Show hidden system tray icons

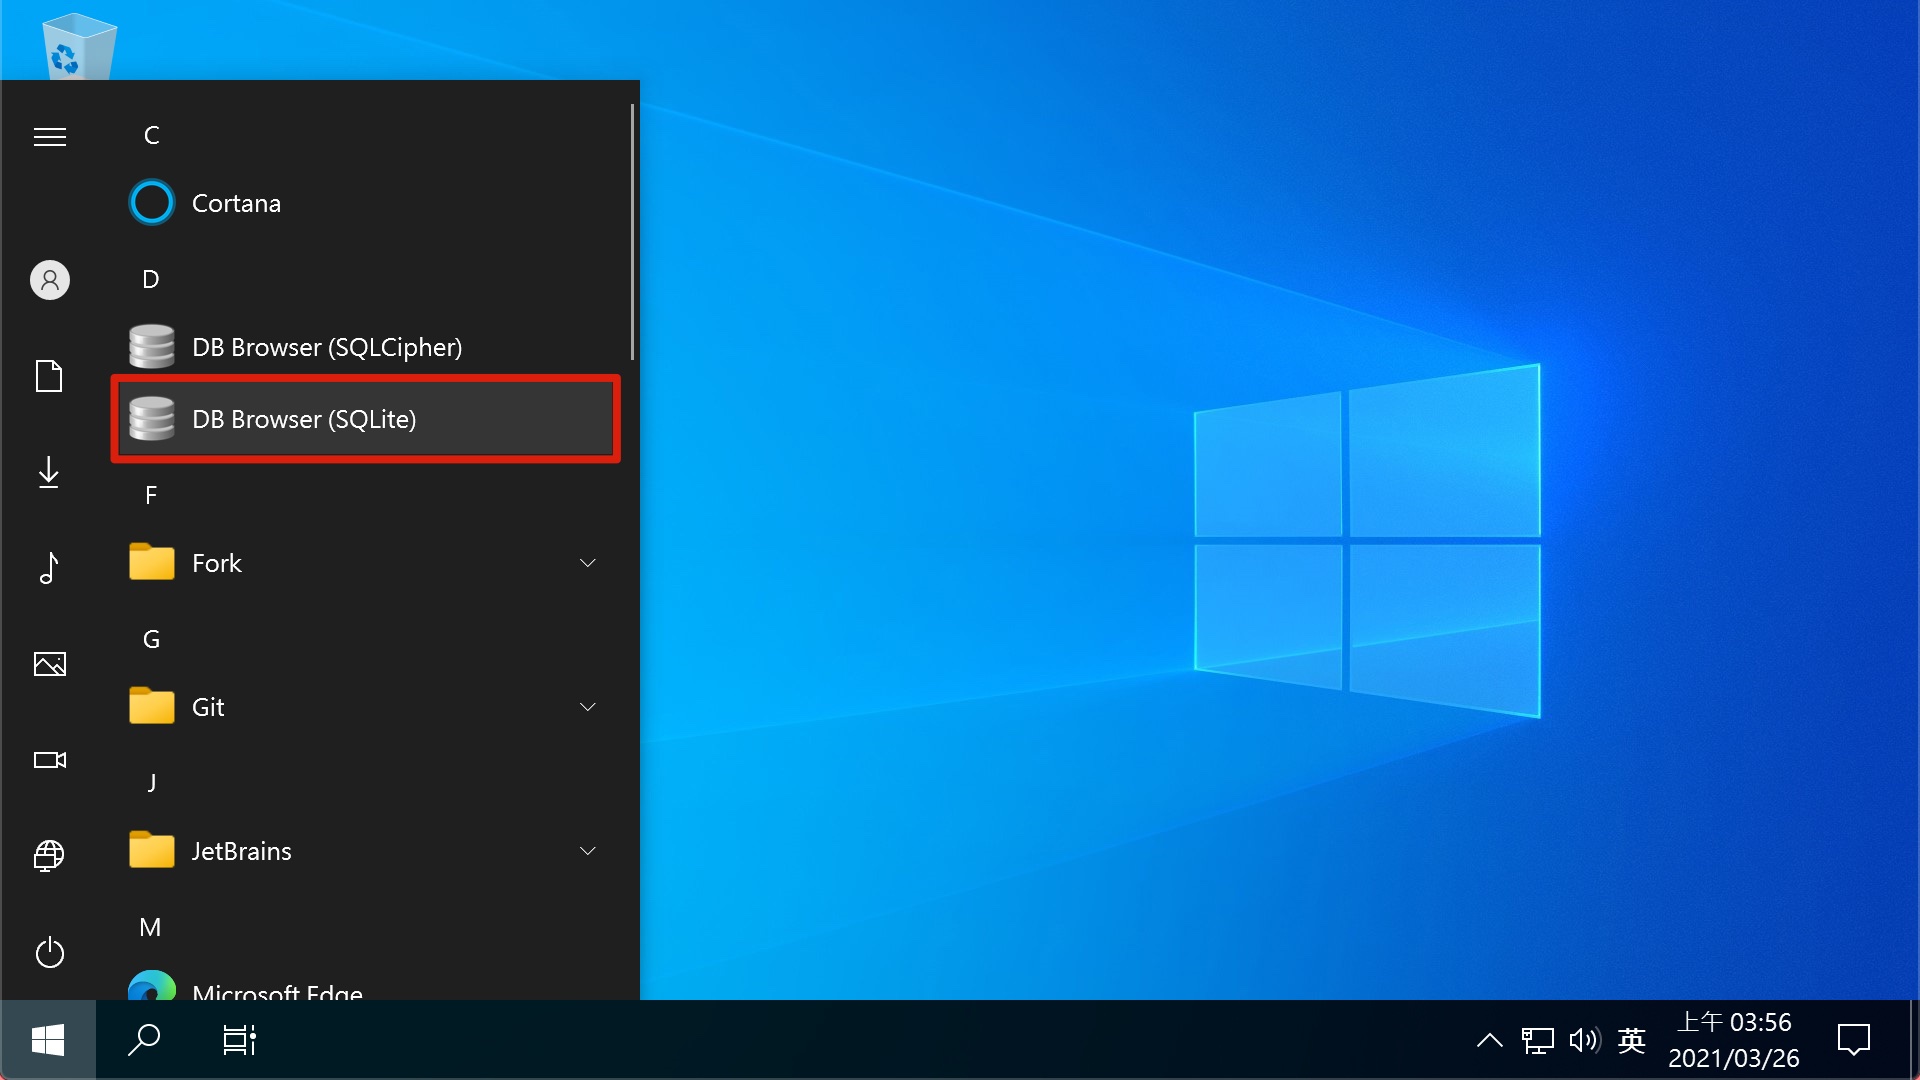coord(1490,1040)
